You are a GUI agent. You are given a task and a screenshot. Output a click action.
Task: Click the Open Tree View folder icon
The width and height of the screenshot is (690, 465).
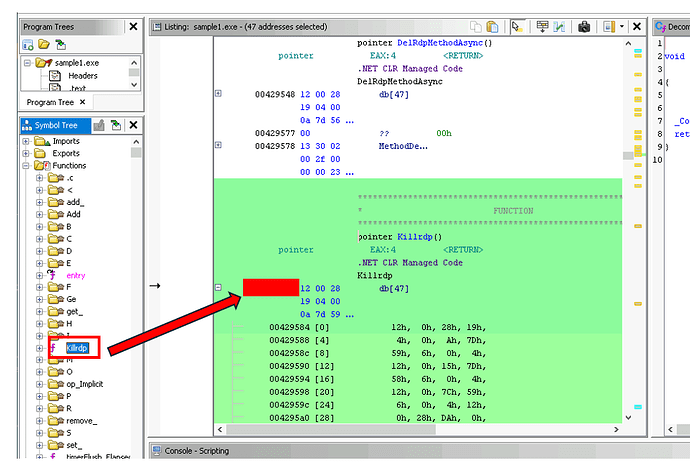44,45
